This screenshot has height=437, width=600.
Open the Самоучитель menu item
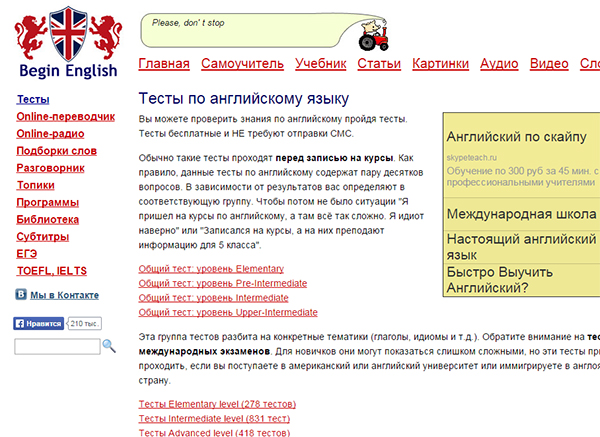[x=242, y=64]
